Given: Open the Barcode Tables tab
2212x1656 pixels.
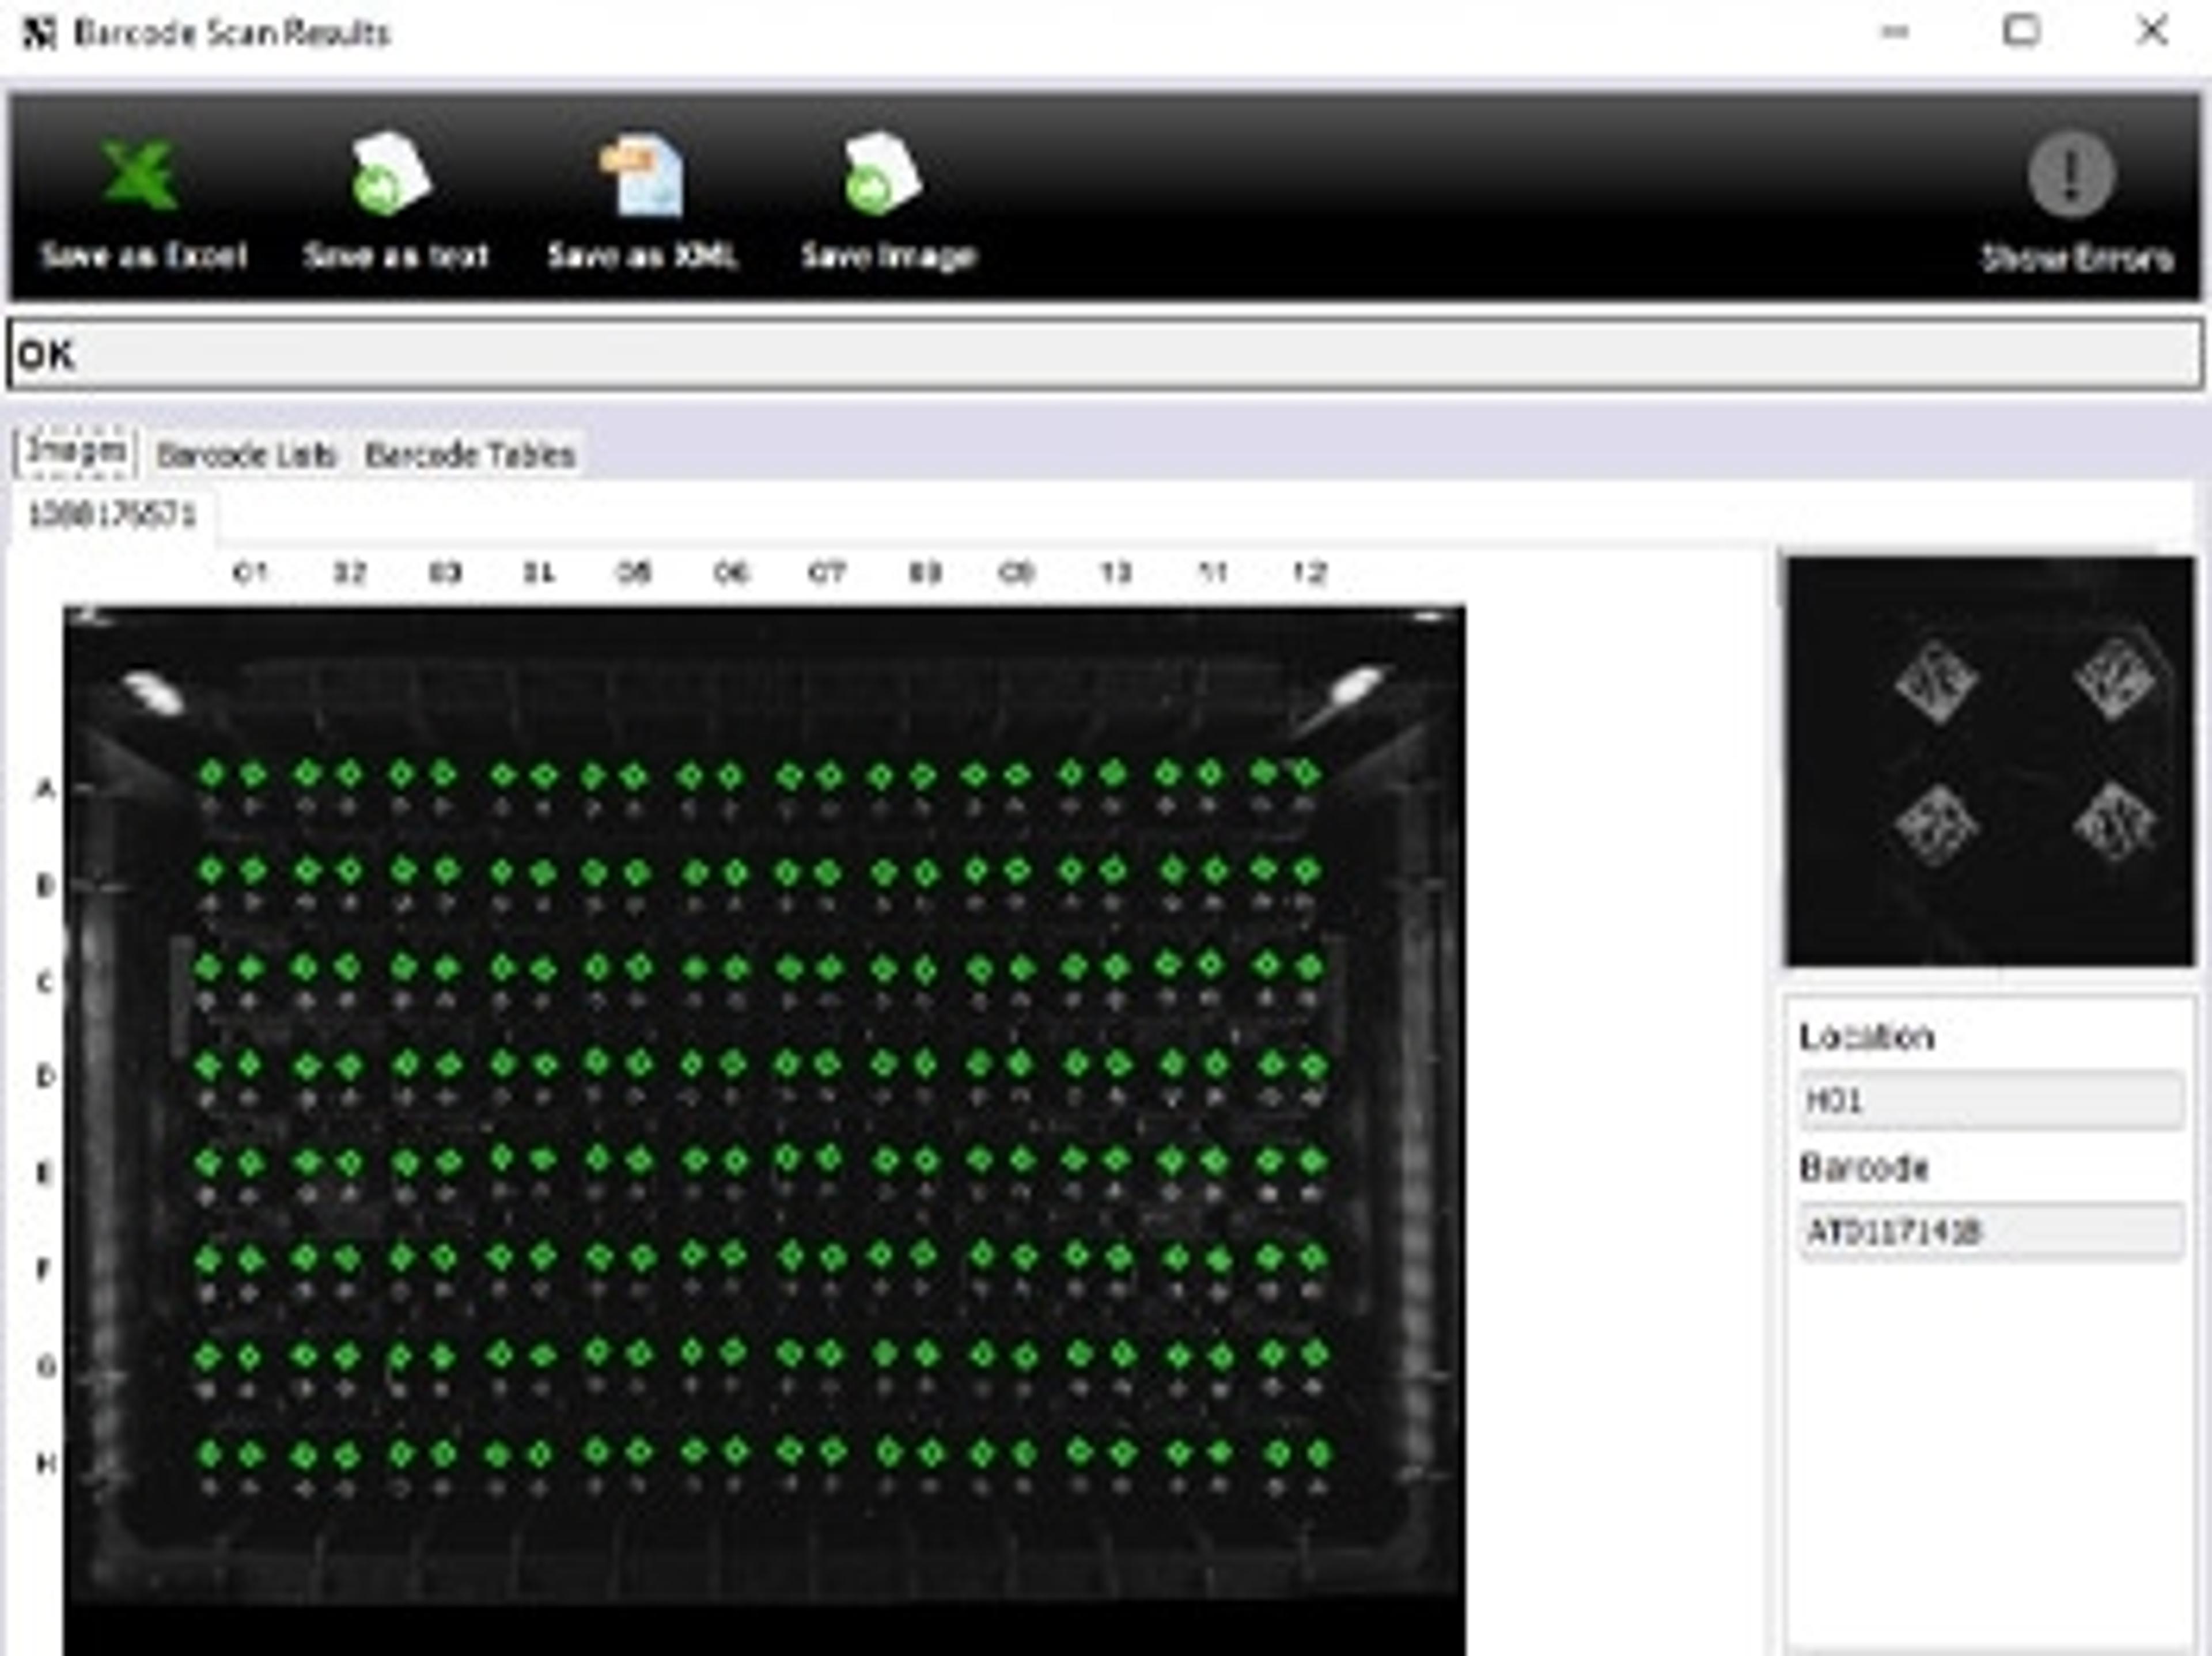Looking at the screenshot, I should (470, 455).
